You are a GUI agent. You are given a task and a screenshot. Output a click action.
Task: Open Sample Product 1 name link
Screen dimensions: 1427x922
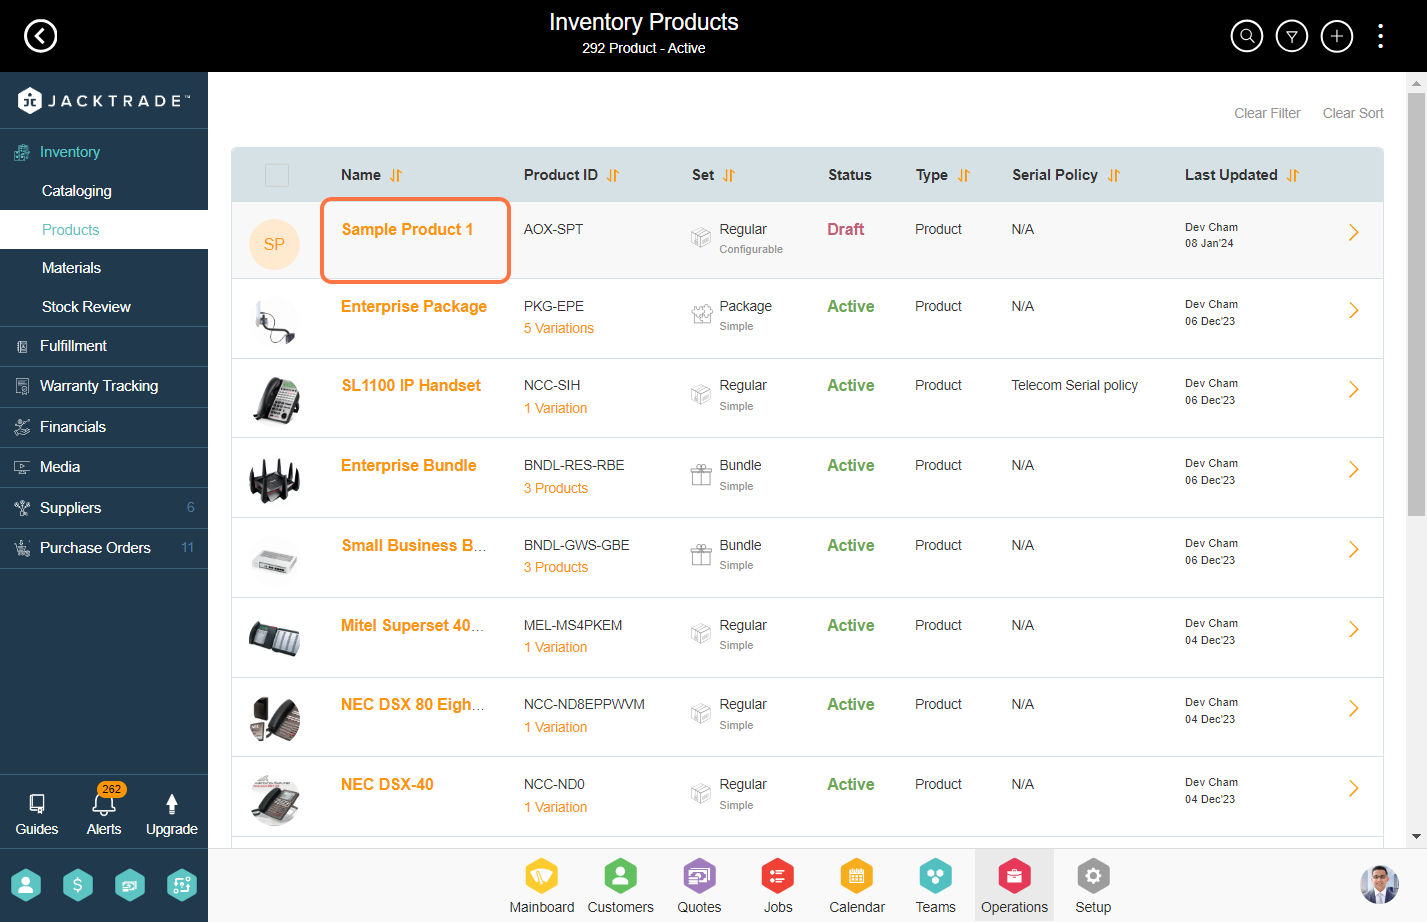407,229
